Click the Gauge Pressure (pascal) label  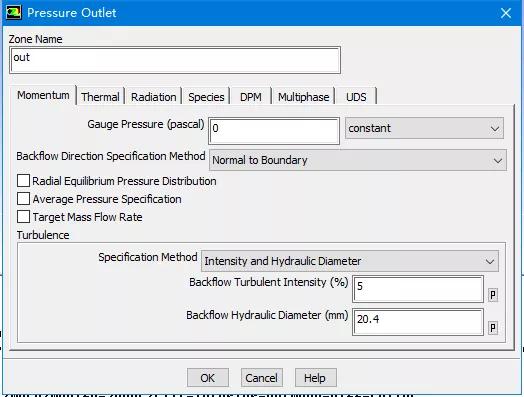(146, 124)
